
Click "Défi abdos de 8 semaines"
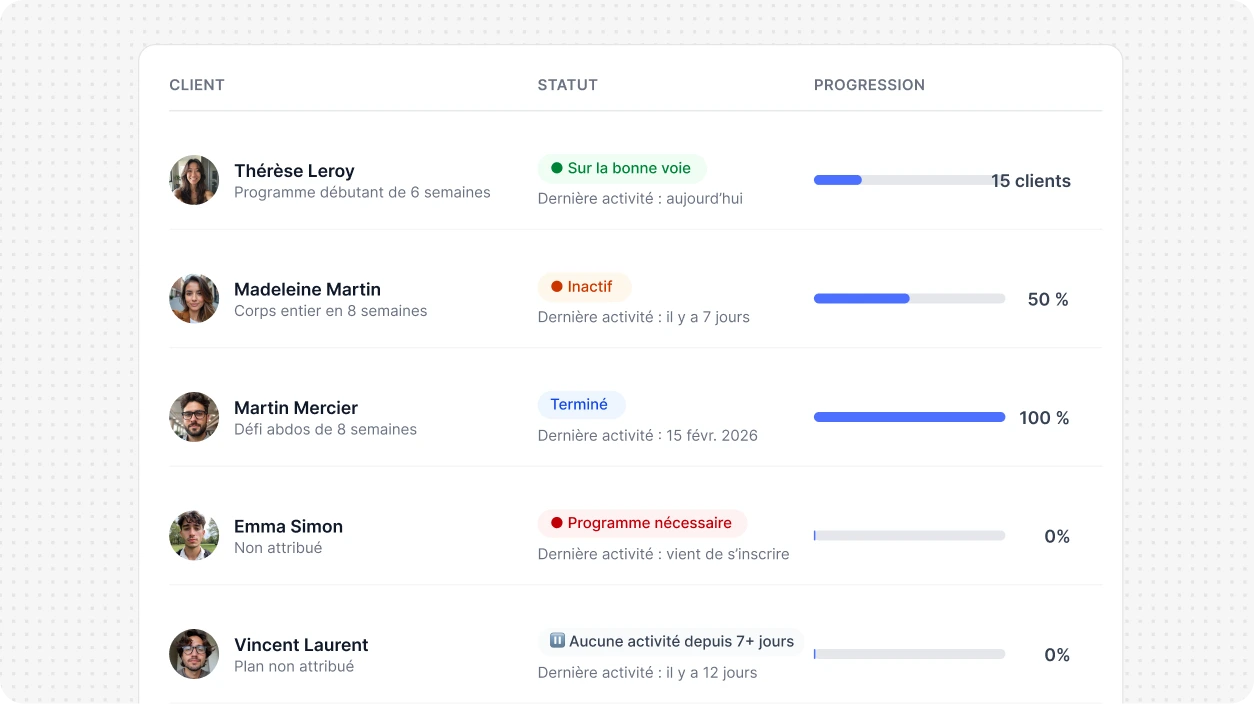325,429
